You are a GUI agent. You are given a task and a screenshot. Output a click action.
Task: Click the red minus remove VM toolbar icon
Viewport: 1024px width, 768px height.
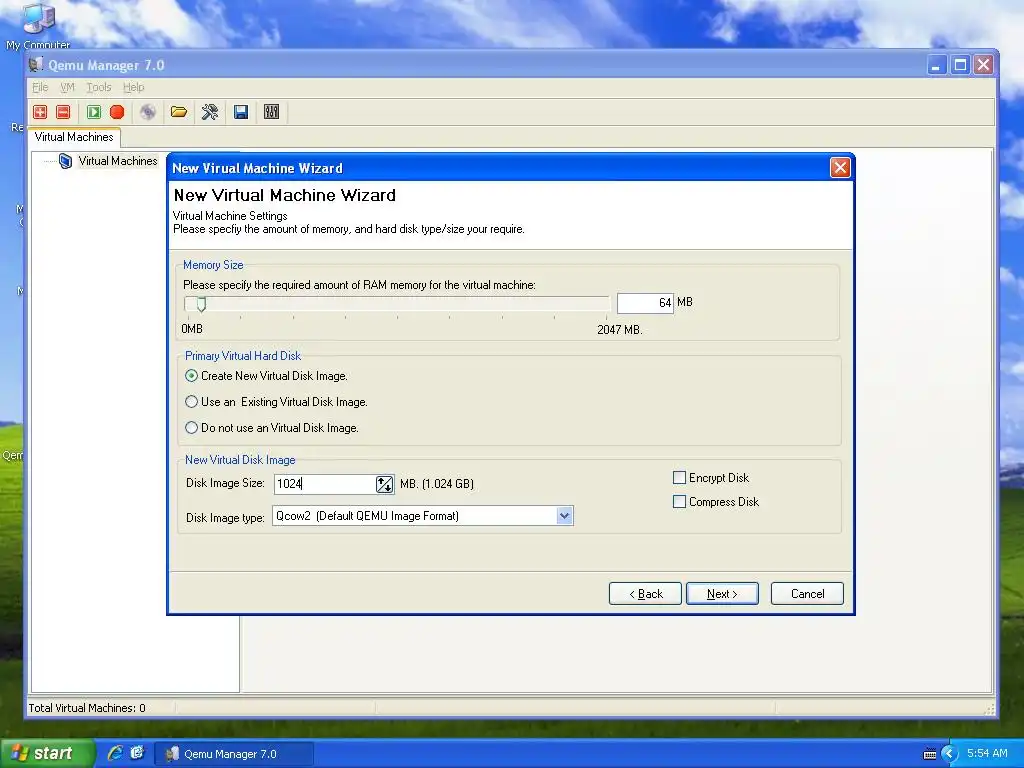63,112
